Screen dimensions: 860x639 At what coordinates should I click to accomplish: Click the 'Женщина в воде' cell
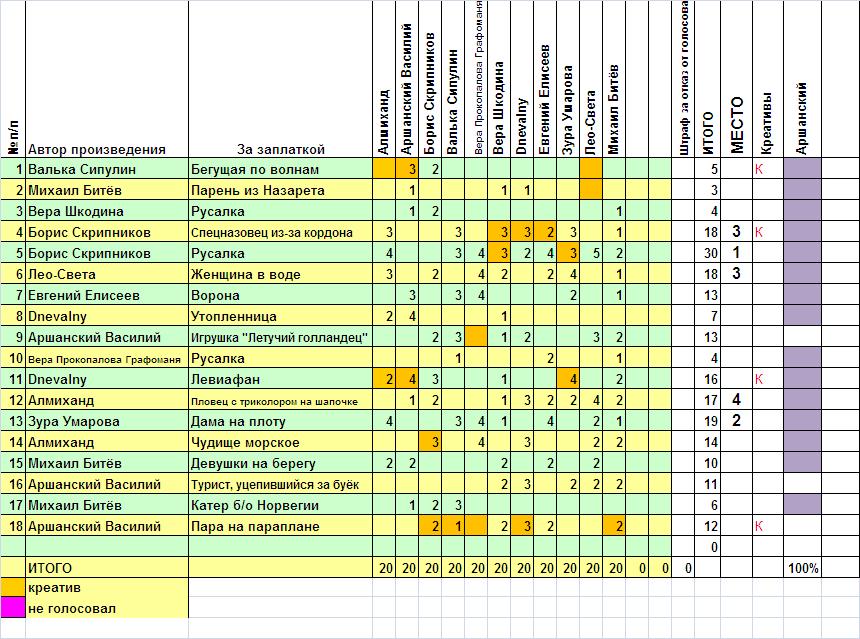tap(280, 274)
